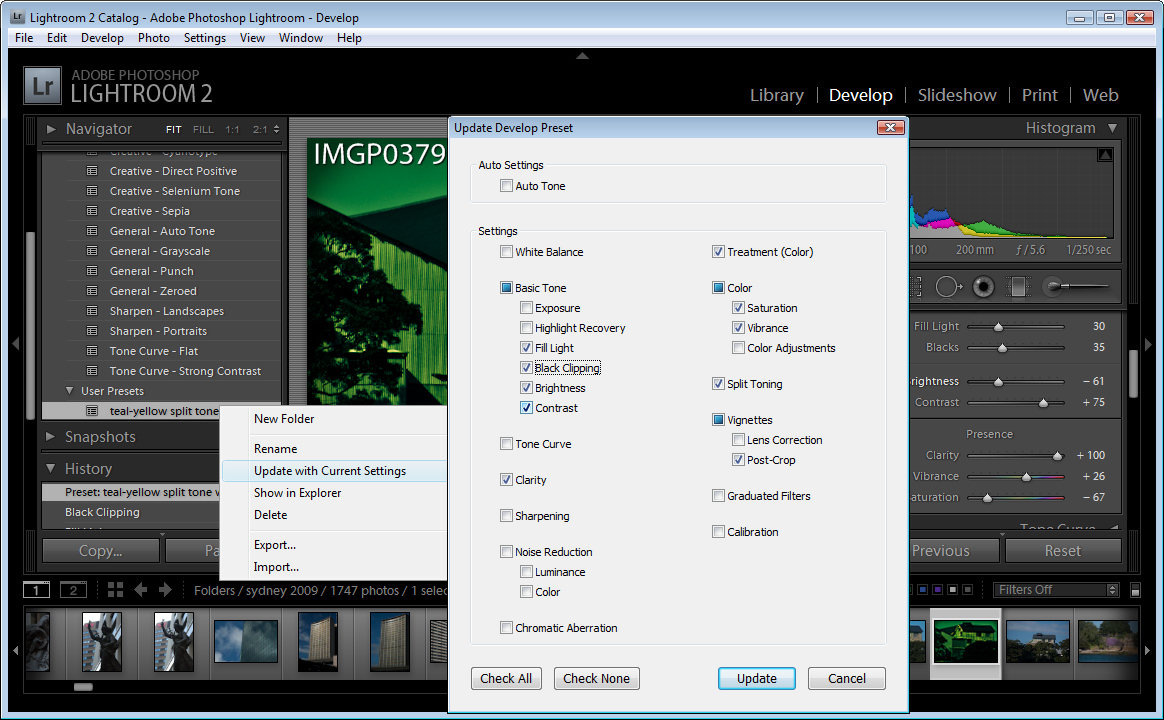Set Navigator zoom to FILL
Image resolution: width=1164 pixels, height=720 pixels.
203,129
